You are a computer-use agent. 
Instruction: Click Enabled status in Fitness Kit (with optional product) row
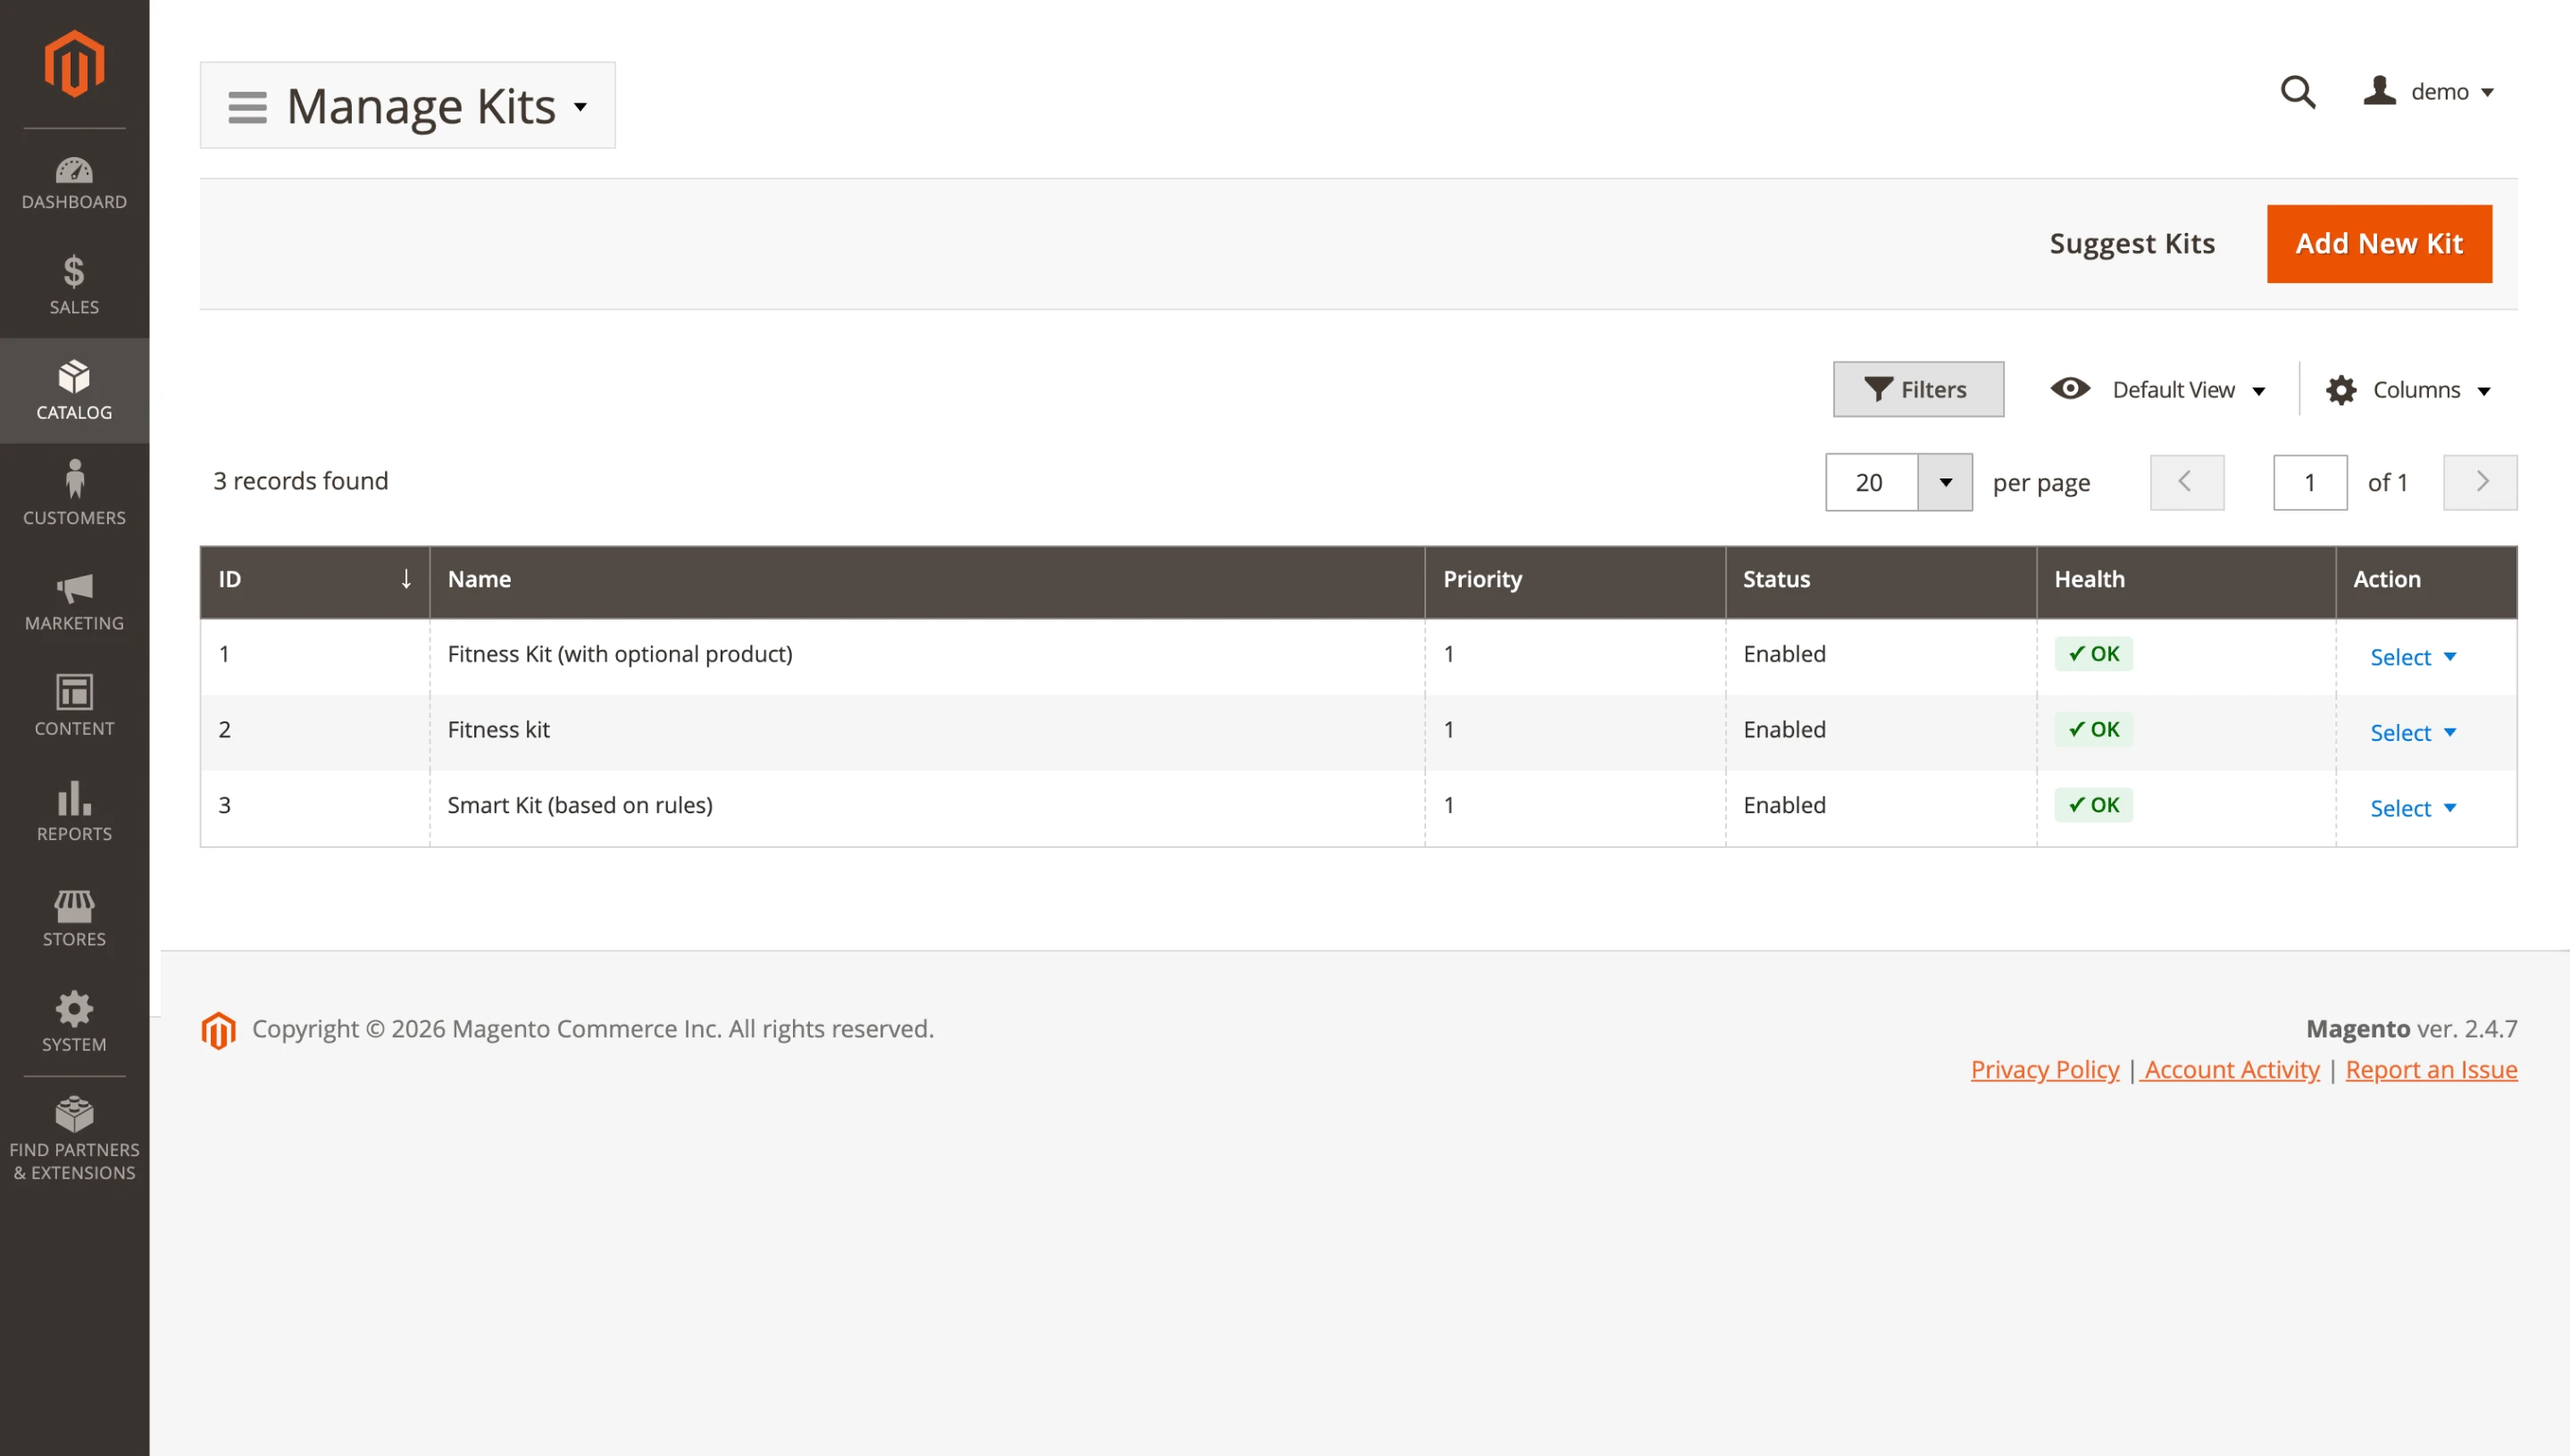1784,654
